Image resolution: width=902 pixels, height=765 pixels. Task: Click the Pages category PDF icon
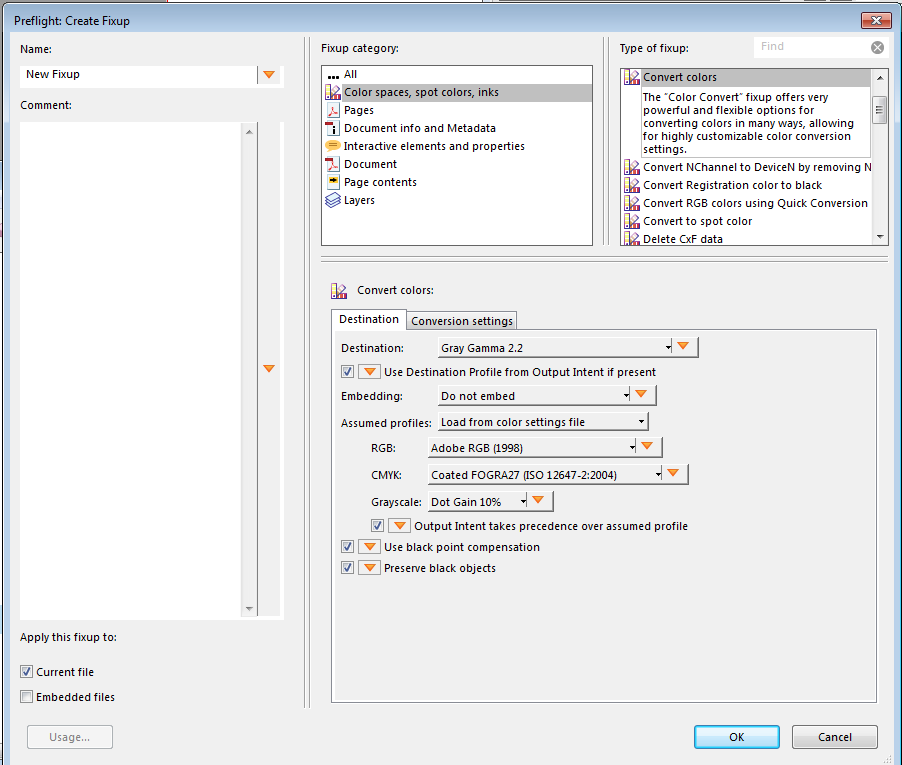(x=333, y=110)
